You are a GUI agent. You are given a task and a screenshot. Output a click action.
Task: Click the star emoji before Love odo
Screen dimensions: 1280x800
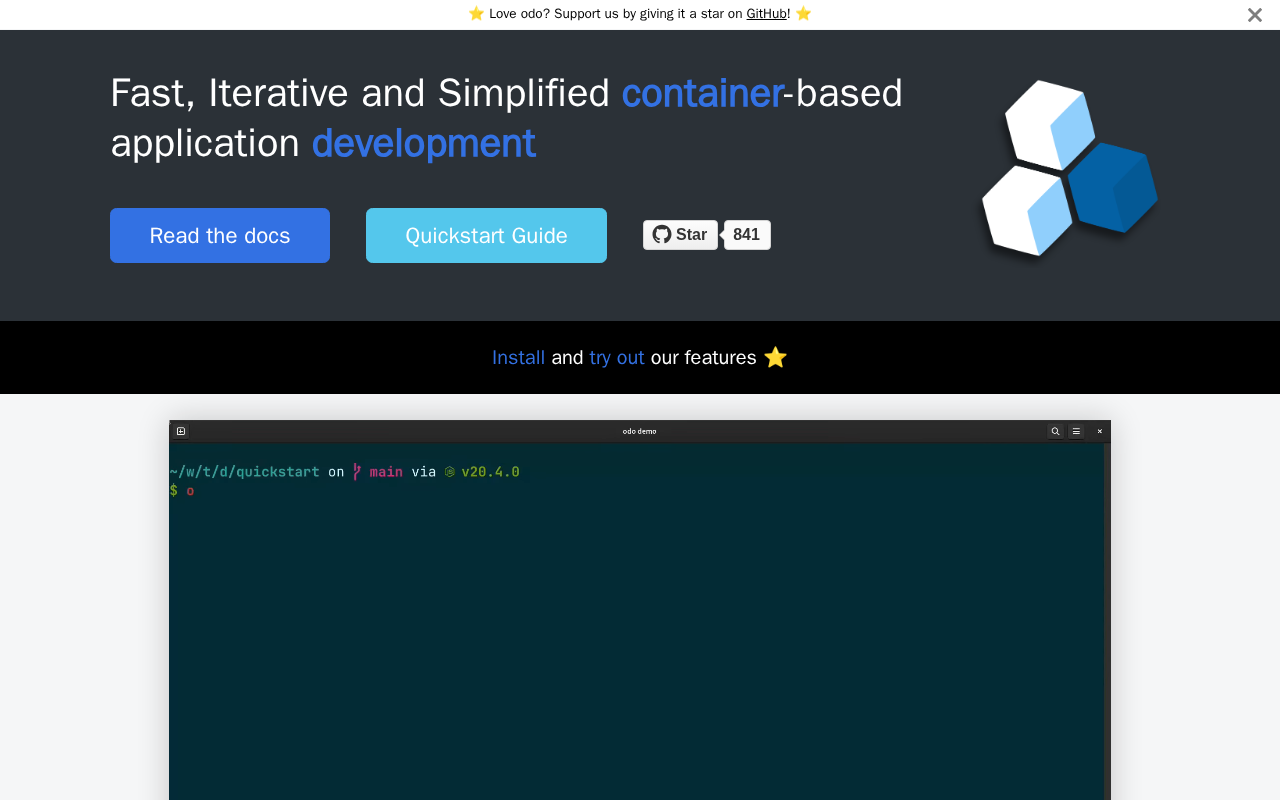tap(476, 14)
